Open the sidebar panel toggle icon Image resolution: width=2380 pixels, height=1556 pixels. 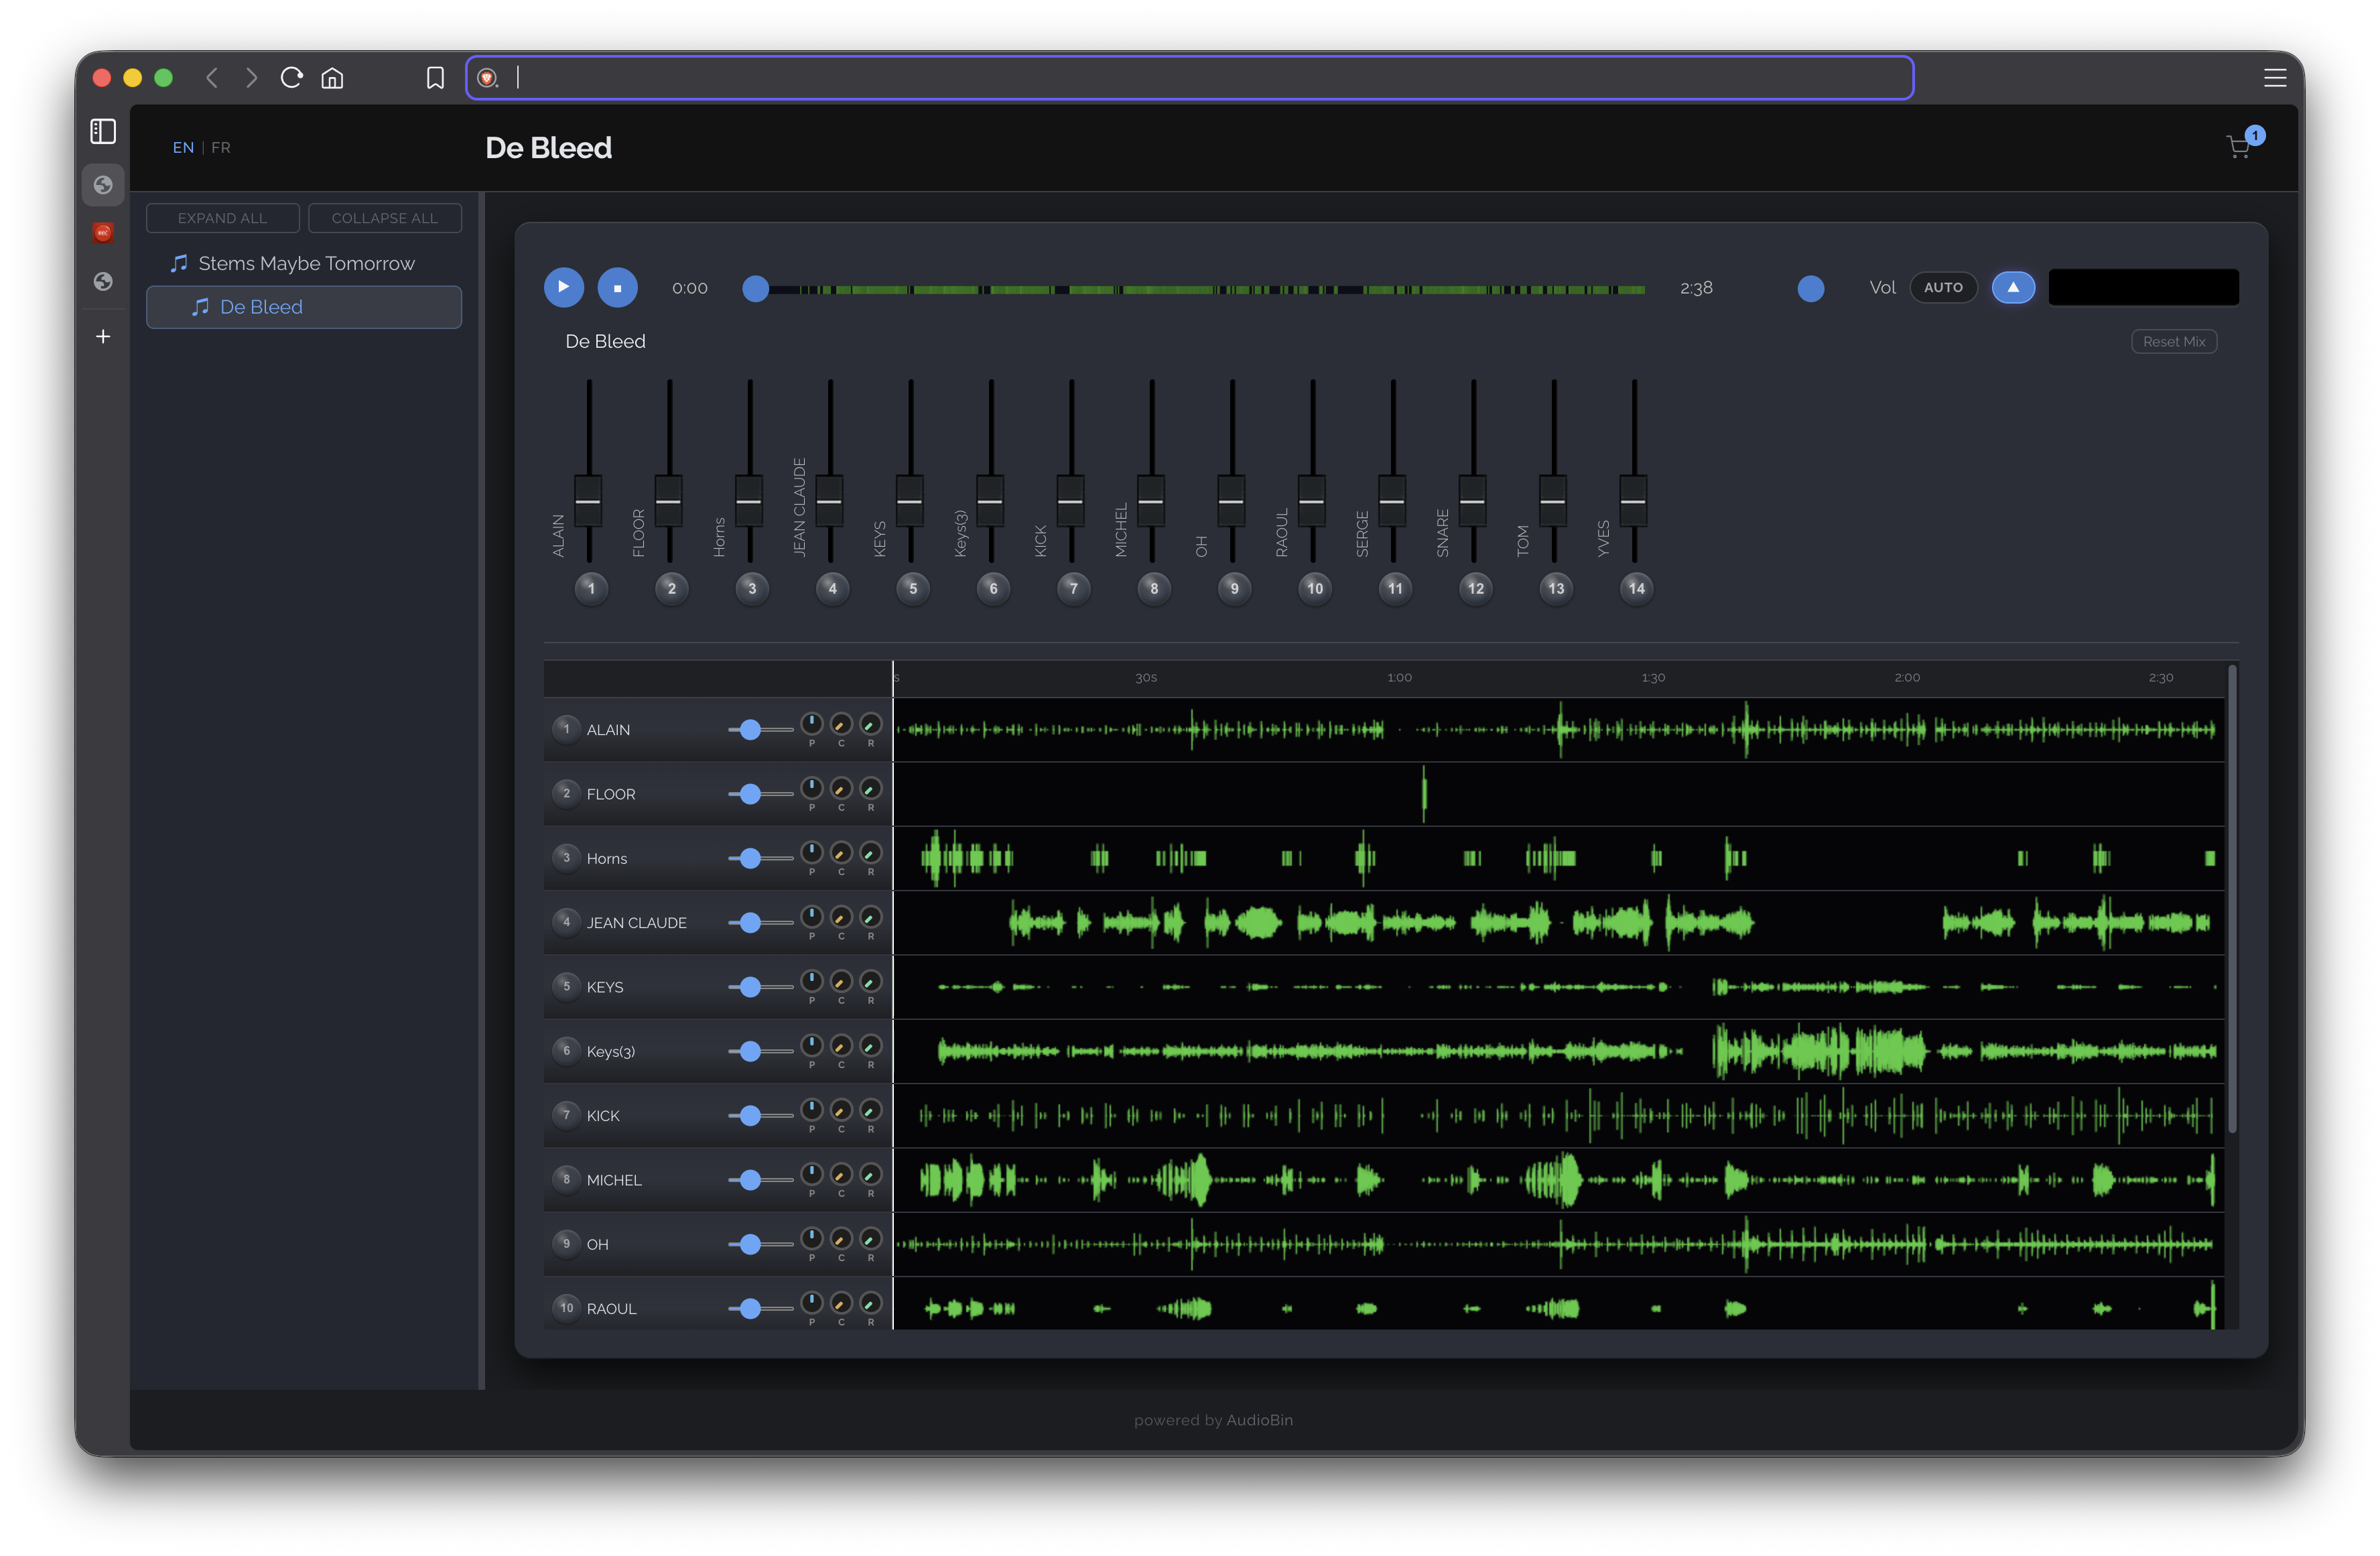tap(102, 131)
